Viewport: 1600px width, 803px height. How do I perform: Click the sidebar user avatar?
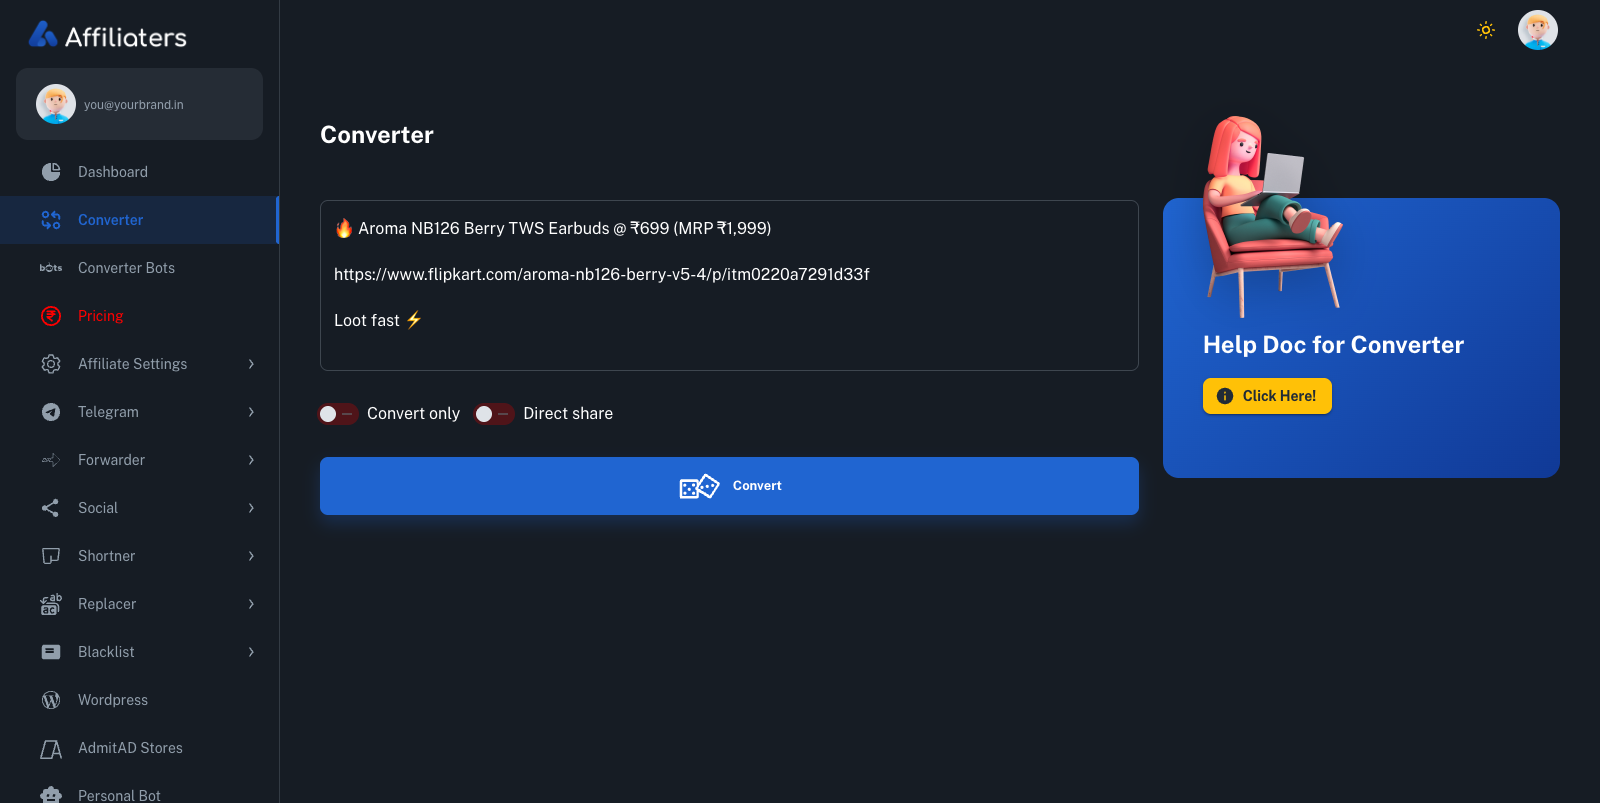56,104
